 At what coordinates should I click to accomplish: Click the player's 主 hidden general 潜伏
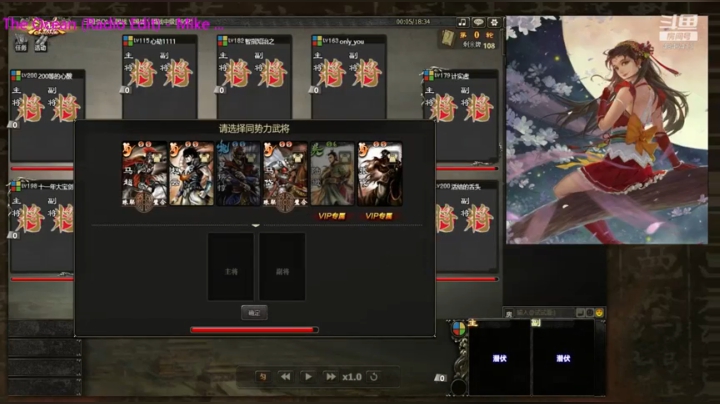pos(499,358)
